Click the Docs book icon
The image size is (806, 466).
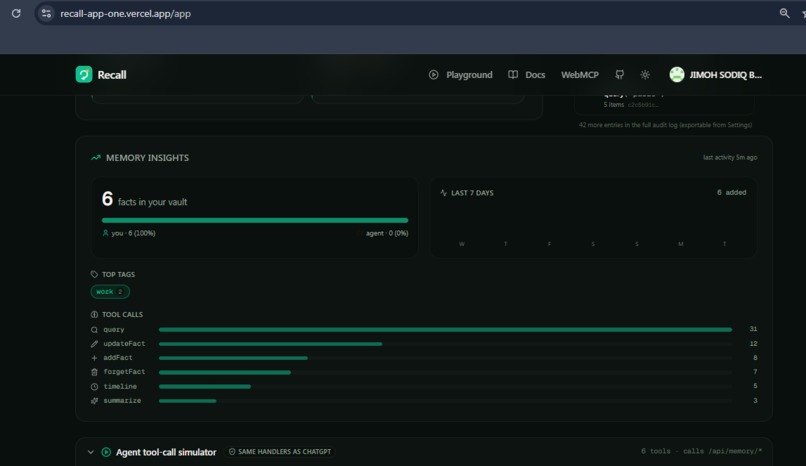click(512, 75)
